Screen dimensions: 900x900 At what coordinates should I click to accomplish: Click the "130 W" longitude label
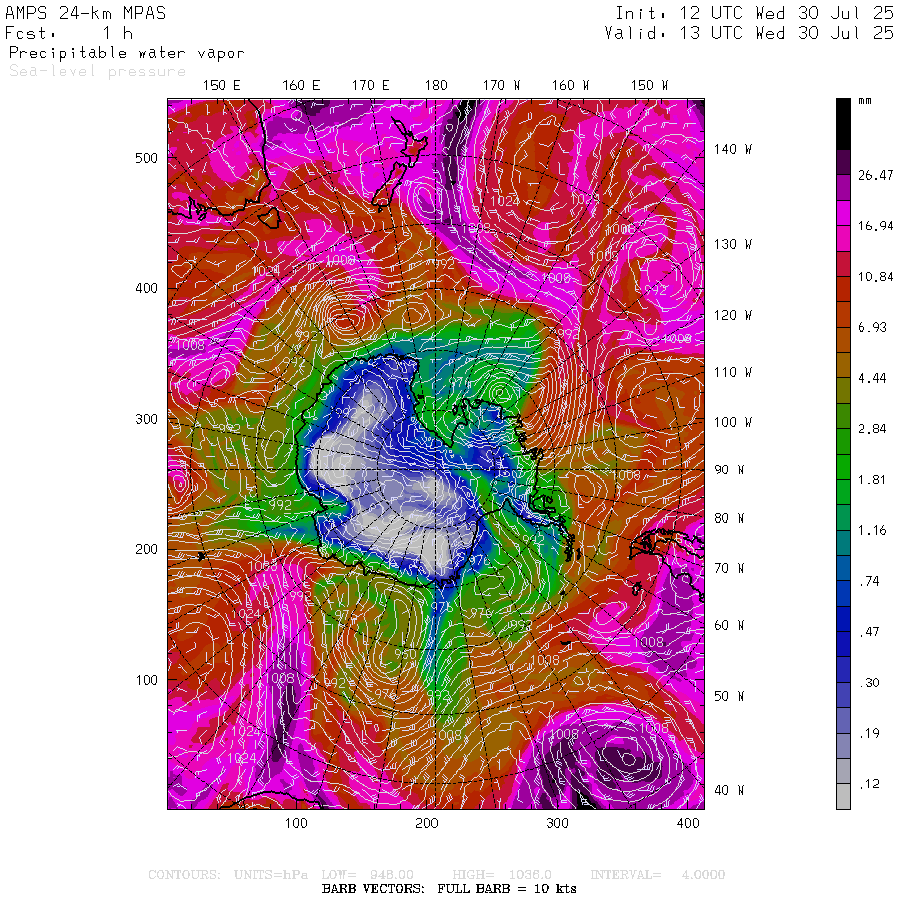732,245
